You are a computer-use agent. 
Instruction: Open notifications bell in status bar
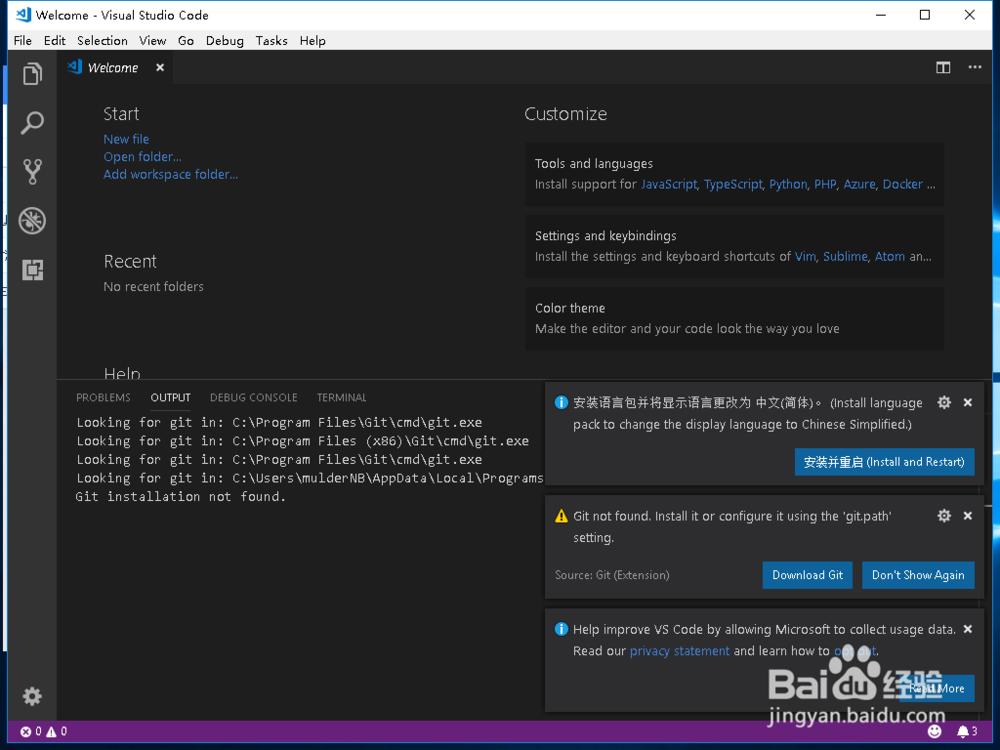click(967, 731)
